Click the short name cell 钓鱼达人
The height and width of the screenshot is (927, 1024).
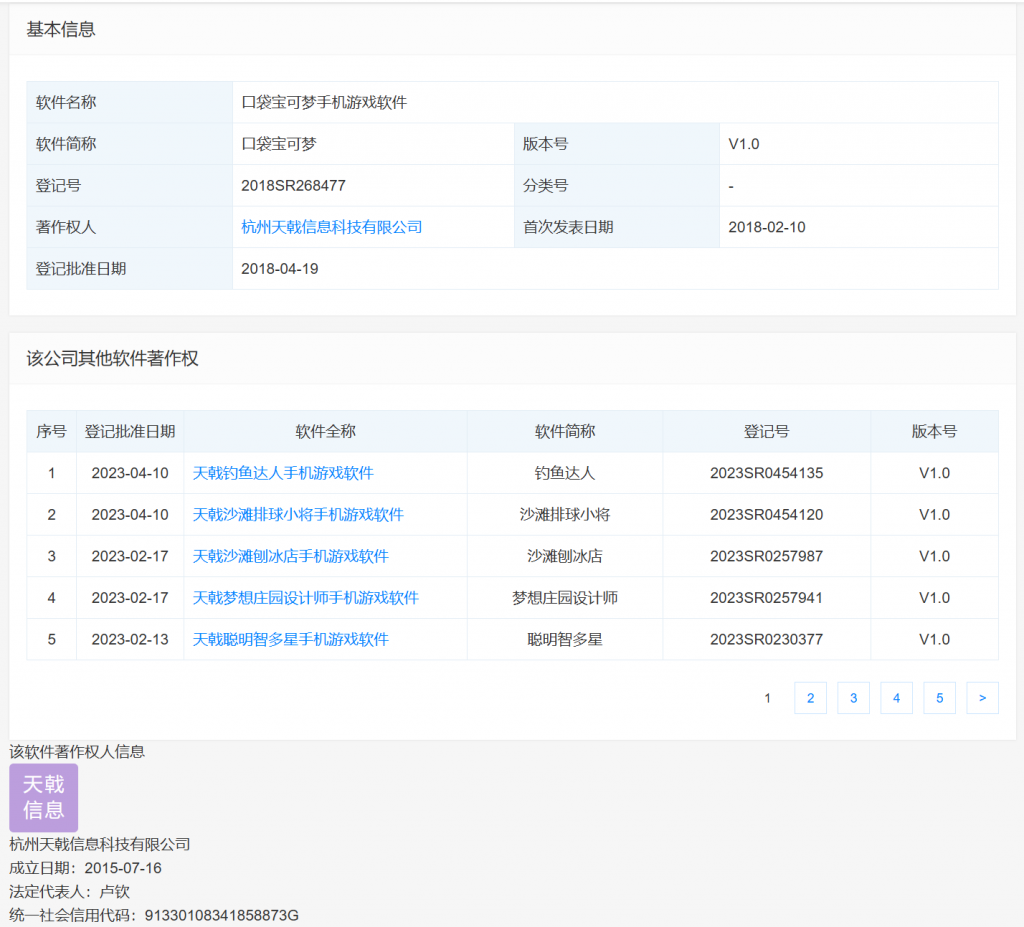click(x=565, y=473)
